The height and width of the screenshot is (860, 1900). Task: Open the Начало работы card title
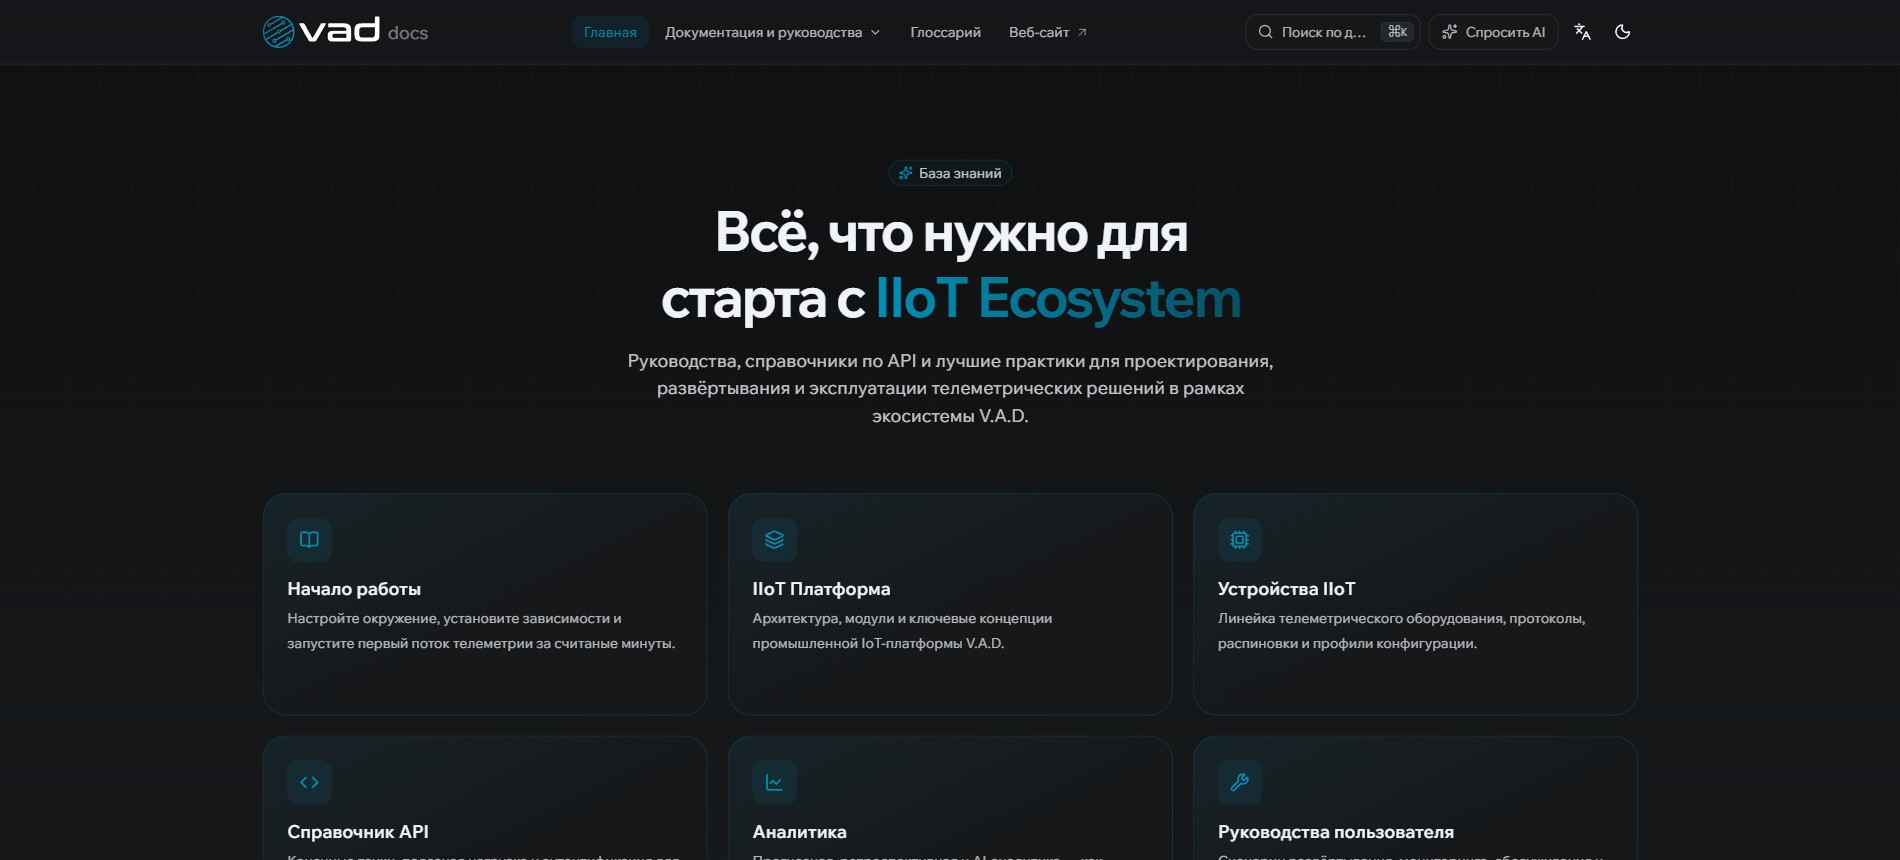coord(354,589)
